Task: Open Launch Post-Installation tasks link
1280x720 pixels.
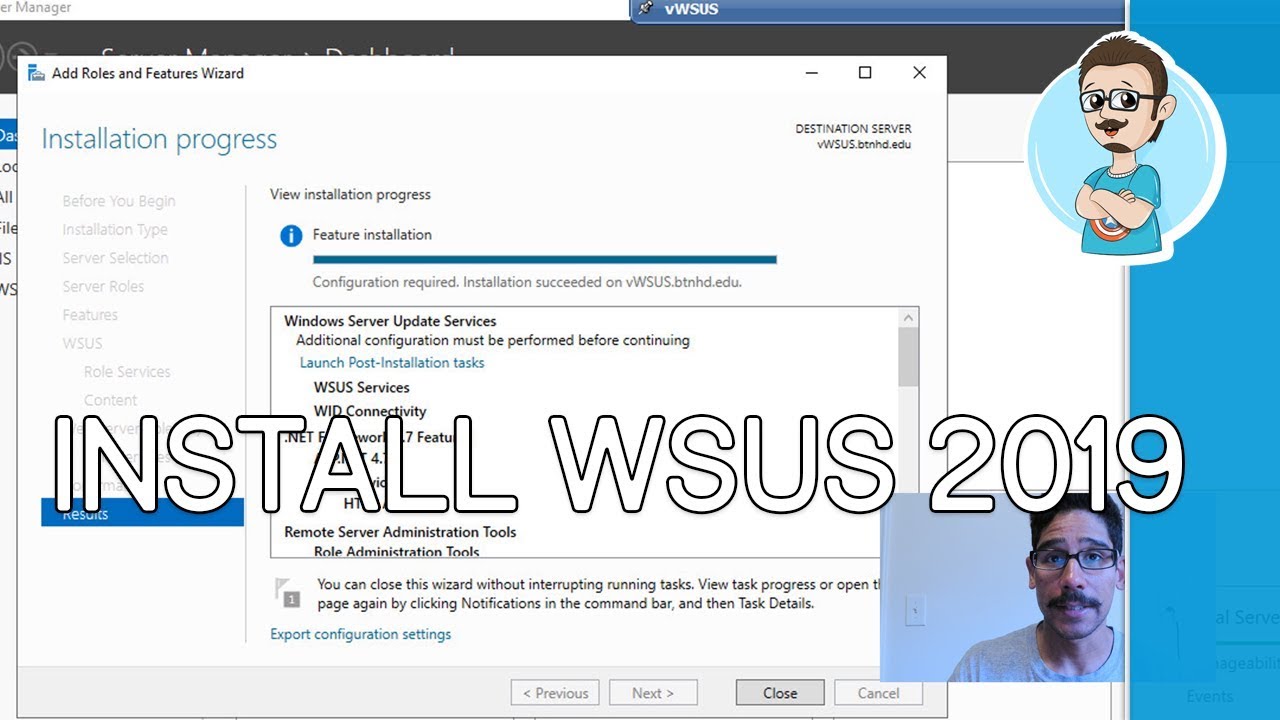Action: (x=392, y=363)
